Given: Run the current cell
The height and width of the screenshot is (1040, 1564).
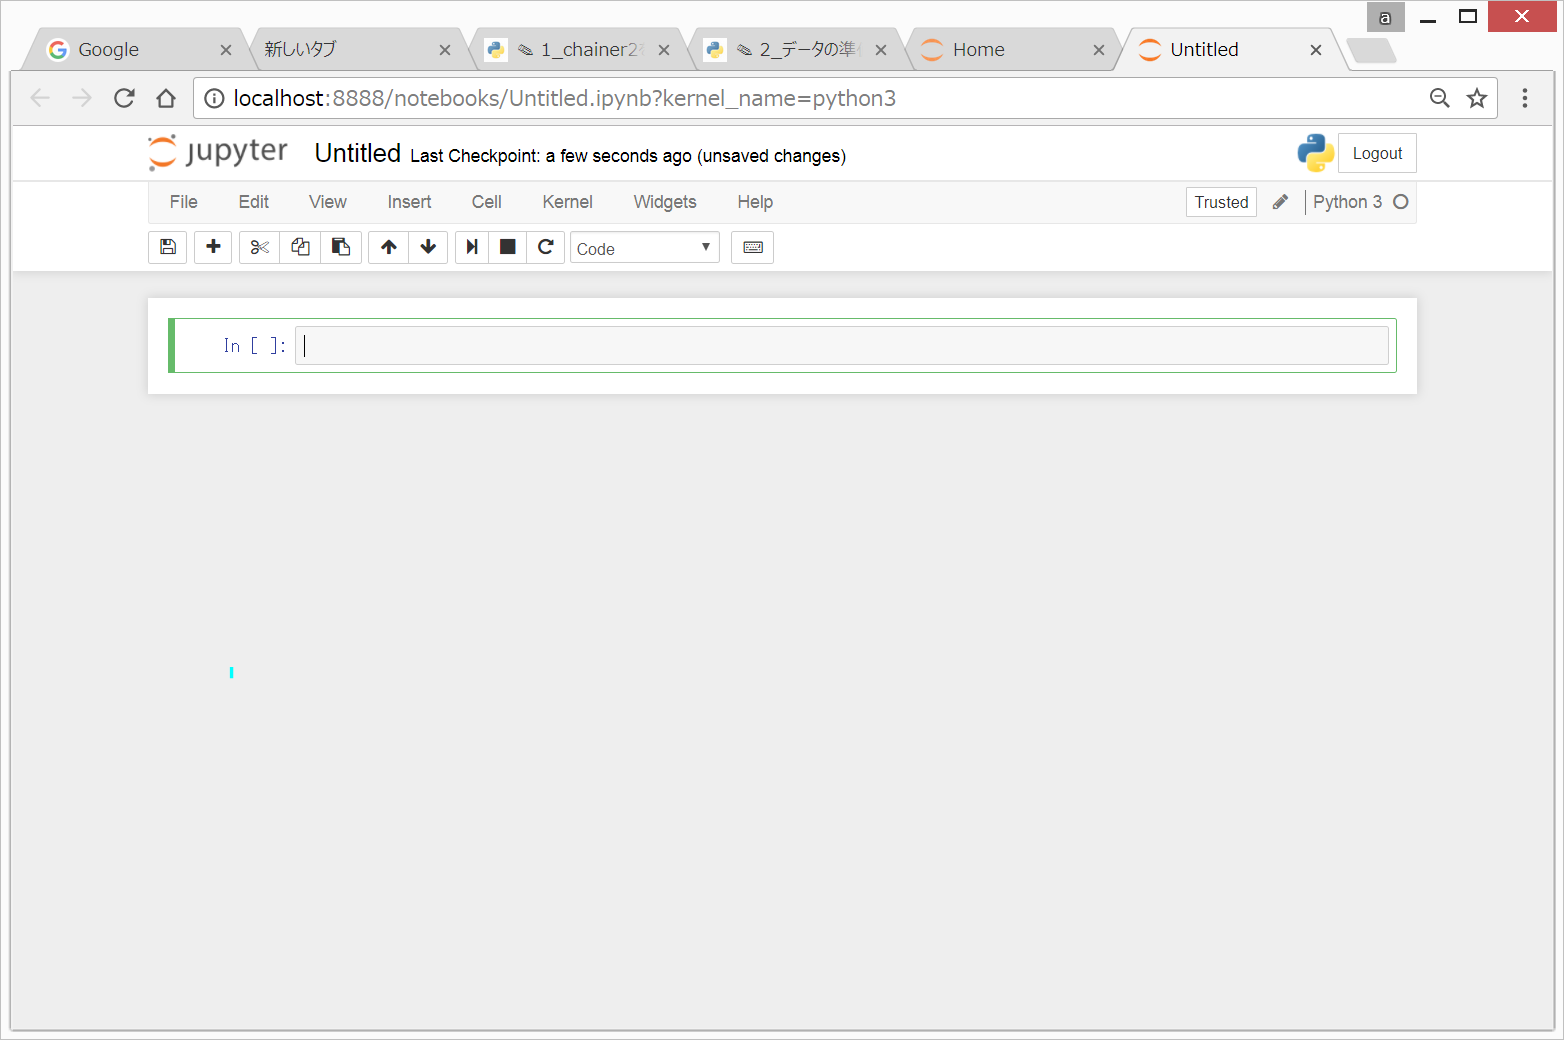Looking at the screenshot, I should tap(472, 247).
